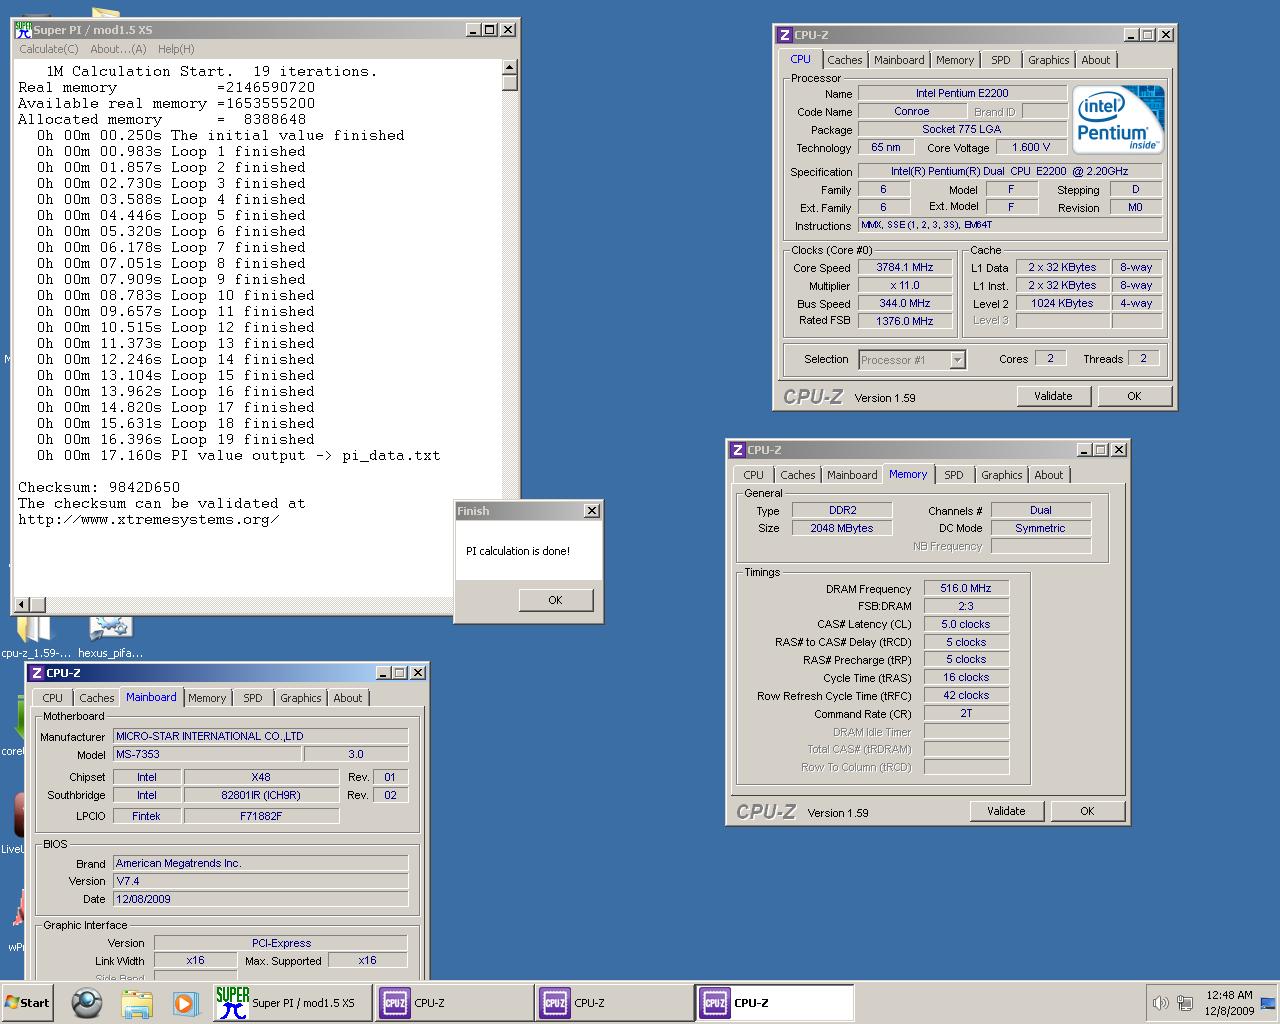
Task: Open Windows Explorer folder icon on taskbar
Action: click(x=137, y=1002)
